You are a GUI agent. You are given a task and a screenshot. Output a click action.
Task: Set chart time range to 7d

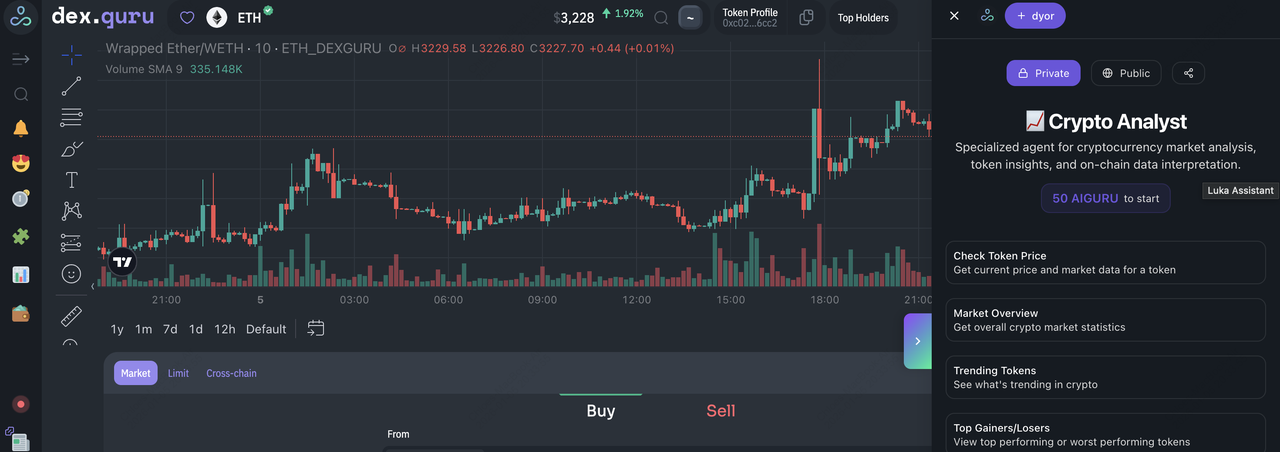170,329
